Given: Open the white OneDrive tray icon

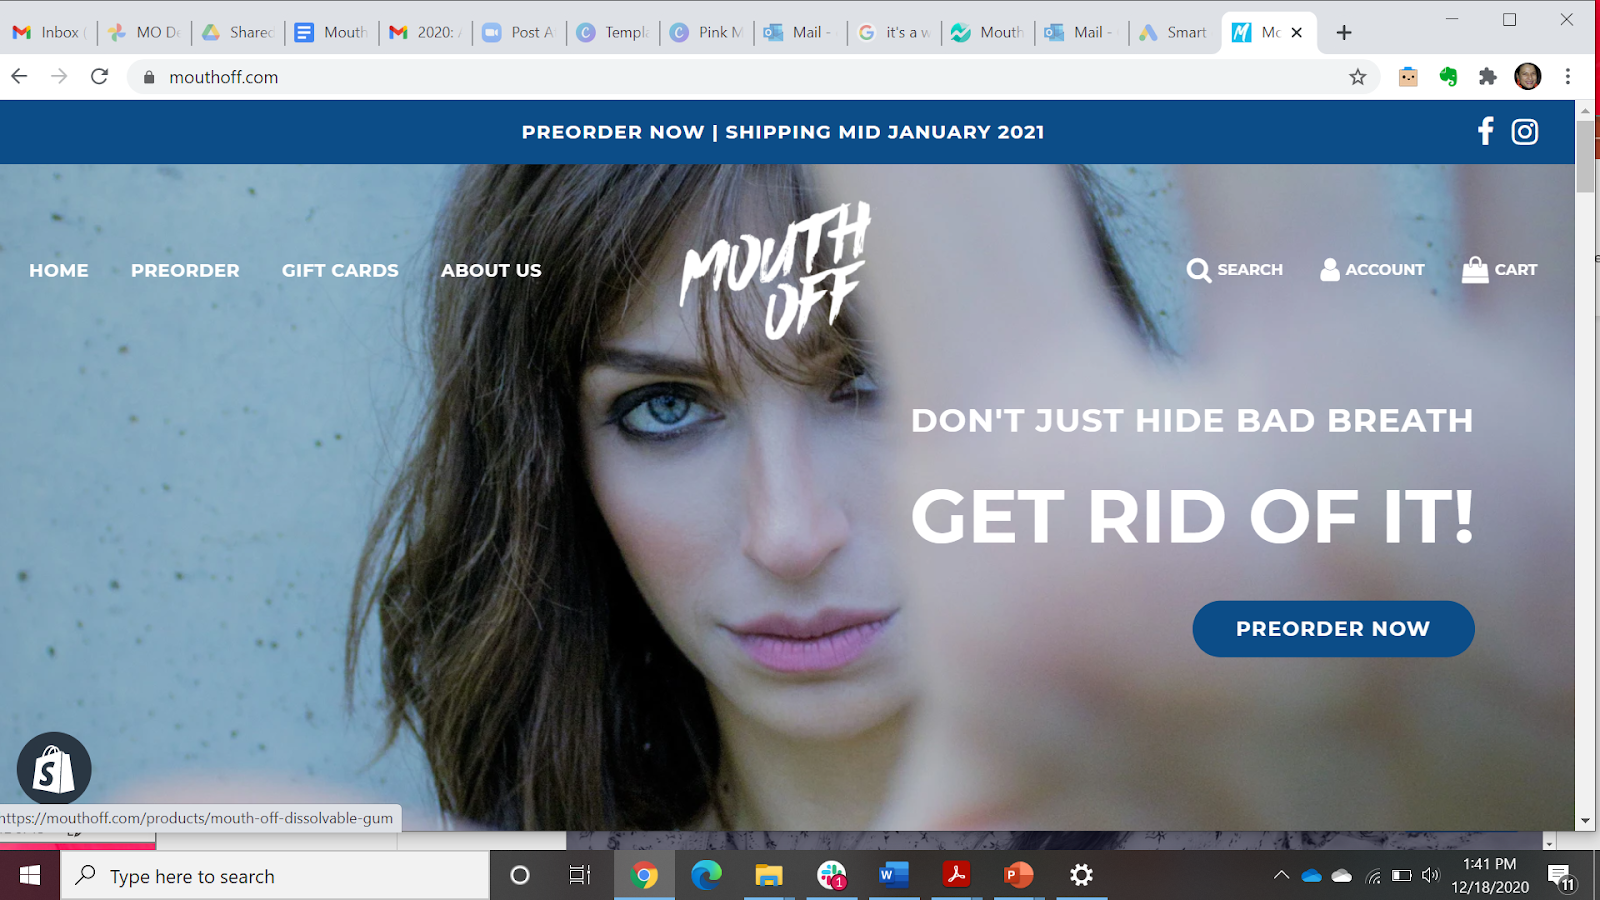Looking at the screenshot, I should tap(1342, 876).
